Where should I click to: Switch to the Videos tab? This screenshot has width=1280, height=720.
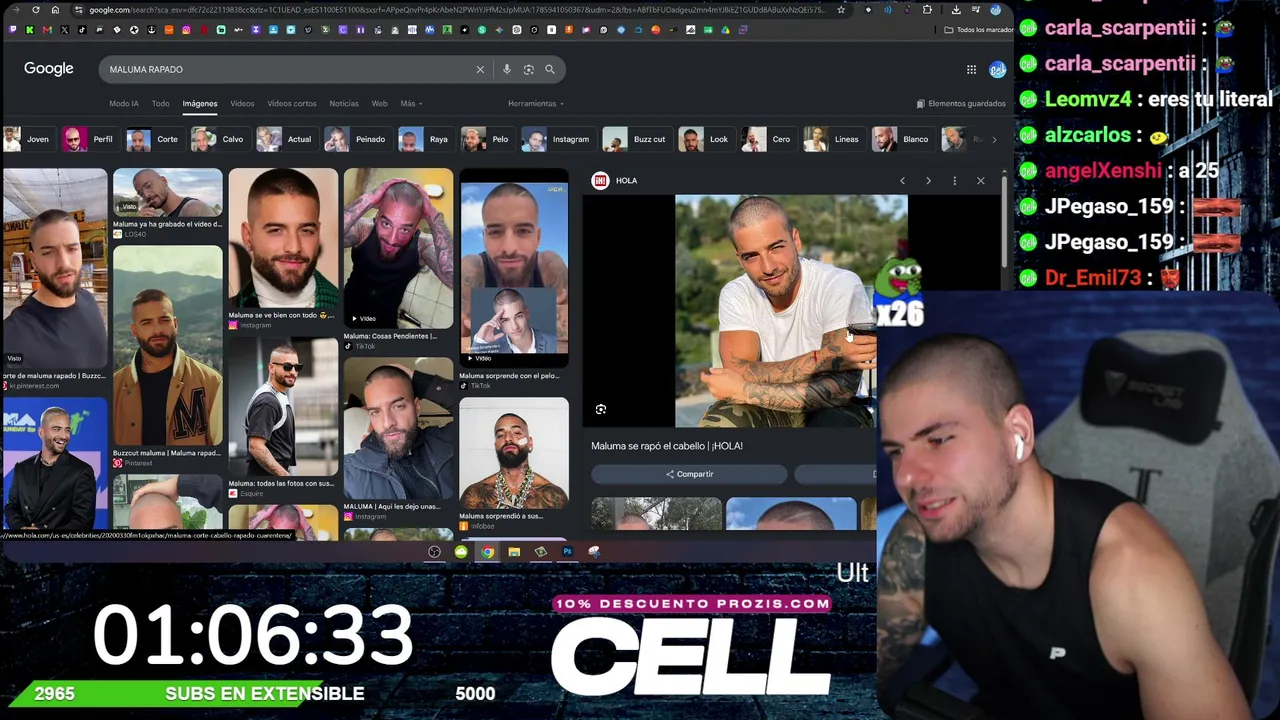(242, 104)
